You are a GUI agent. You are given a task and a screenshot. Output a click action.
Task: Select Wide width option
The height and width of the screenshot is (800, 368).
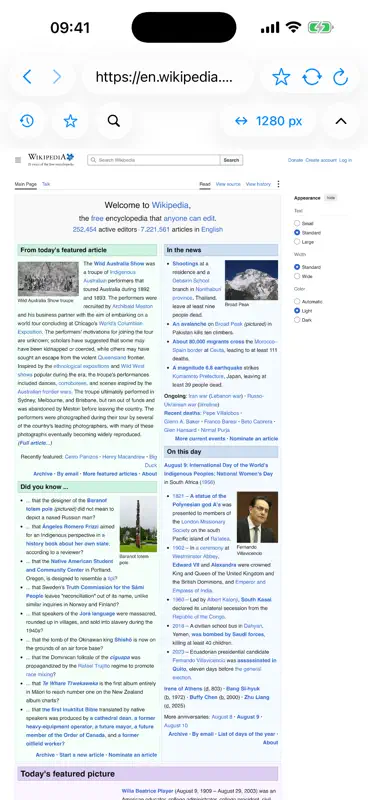(297, 276)
